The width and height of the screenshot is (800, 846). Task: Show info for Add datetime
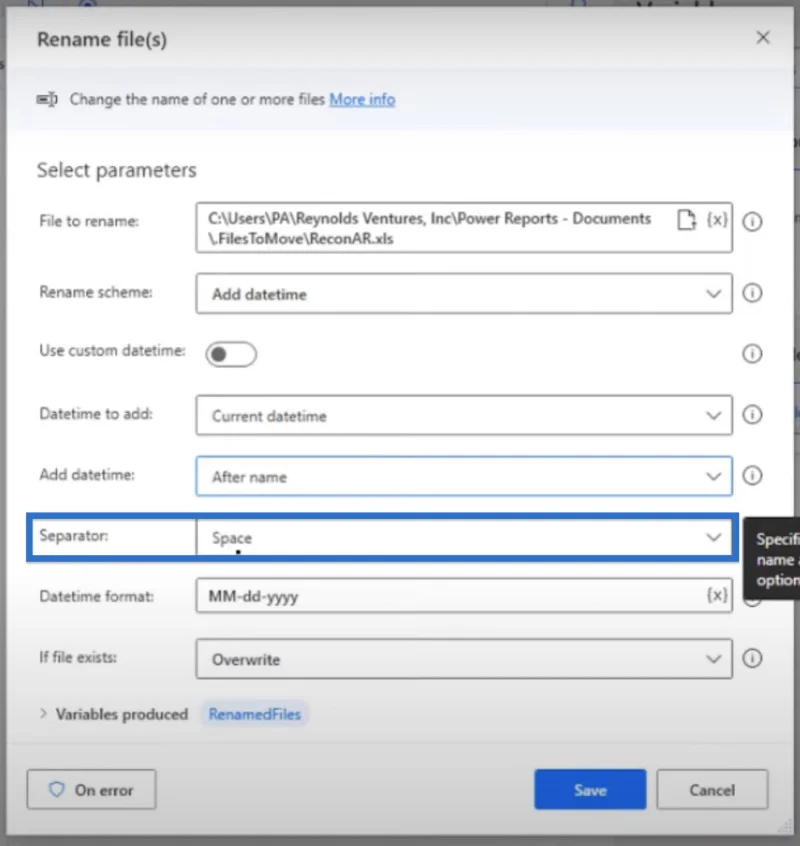pos(753,475)
